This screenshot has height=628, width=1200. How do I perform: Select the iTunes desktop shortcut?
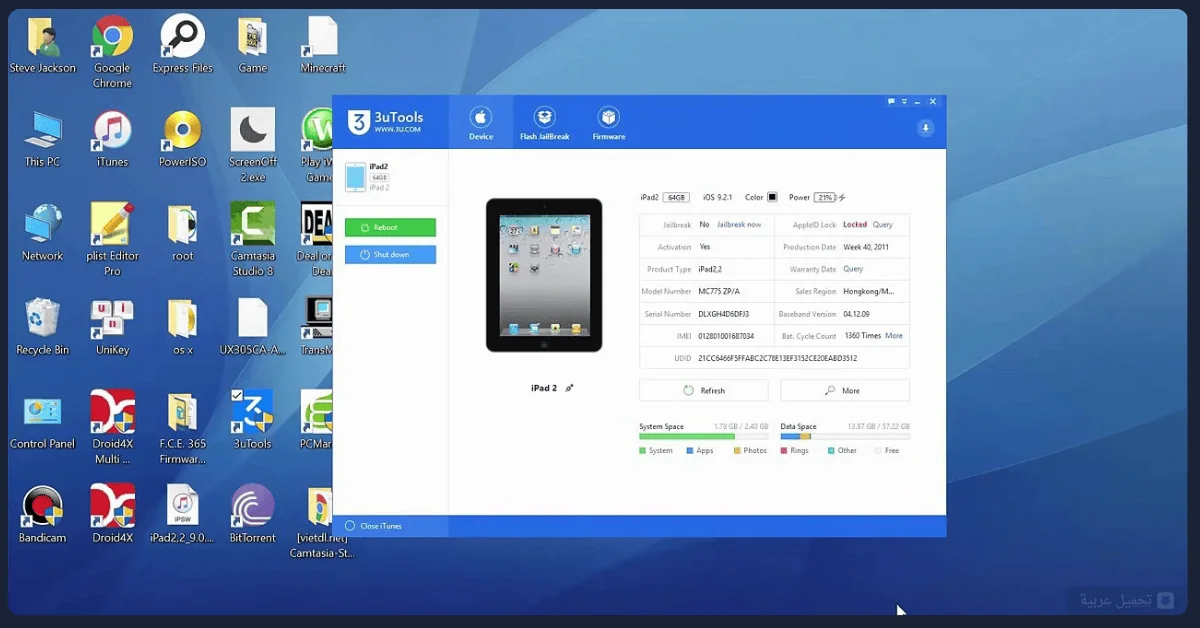112,139
